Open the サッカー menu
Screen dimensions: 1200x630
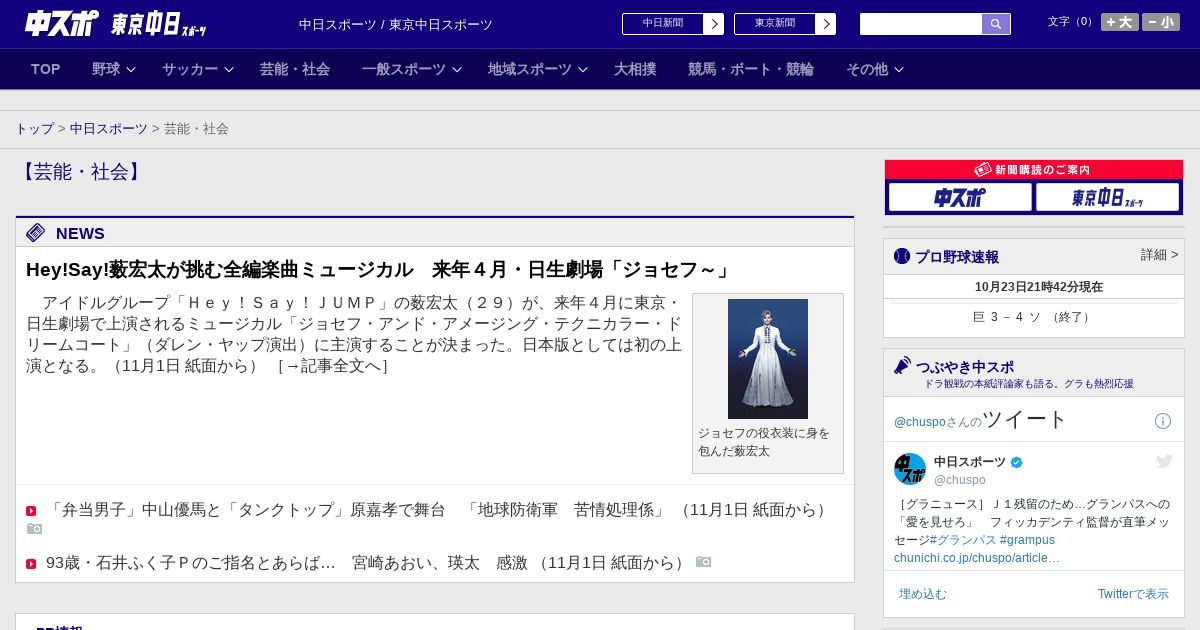coord(190,69)
